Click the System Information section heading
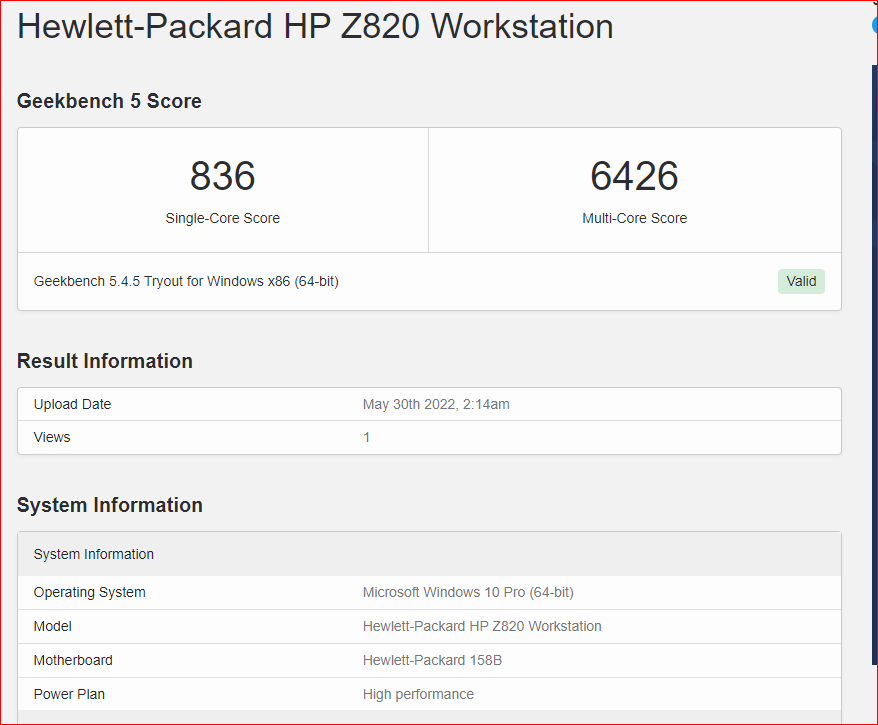 coord(110,505)
